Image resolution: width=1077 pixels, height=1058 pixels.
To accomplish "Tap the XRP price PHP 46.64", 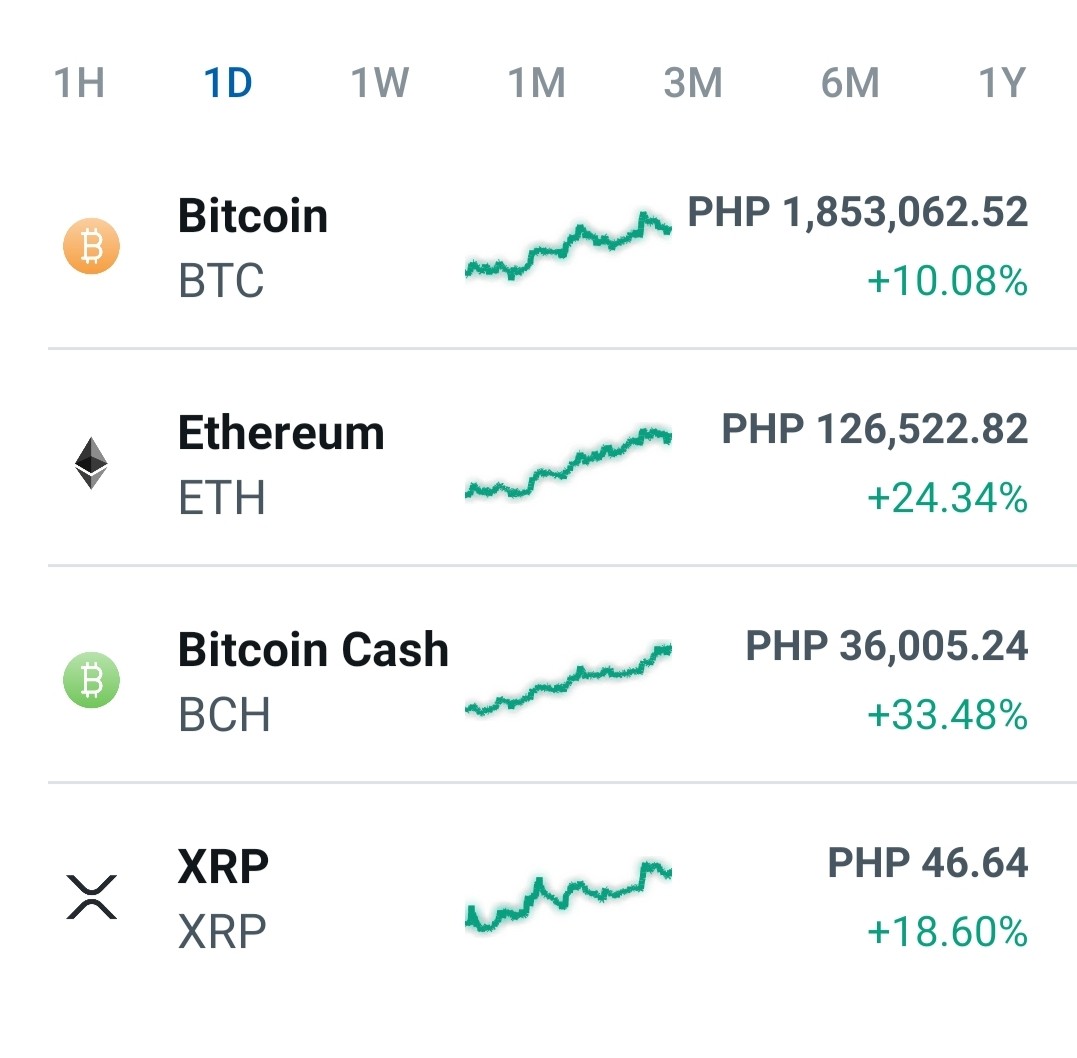I will pos(928,863).
